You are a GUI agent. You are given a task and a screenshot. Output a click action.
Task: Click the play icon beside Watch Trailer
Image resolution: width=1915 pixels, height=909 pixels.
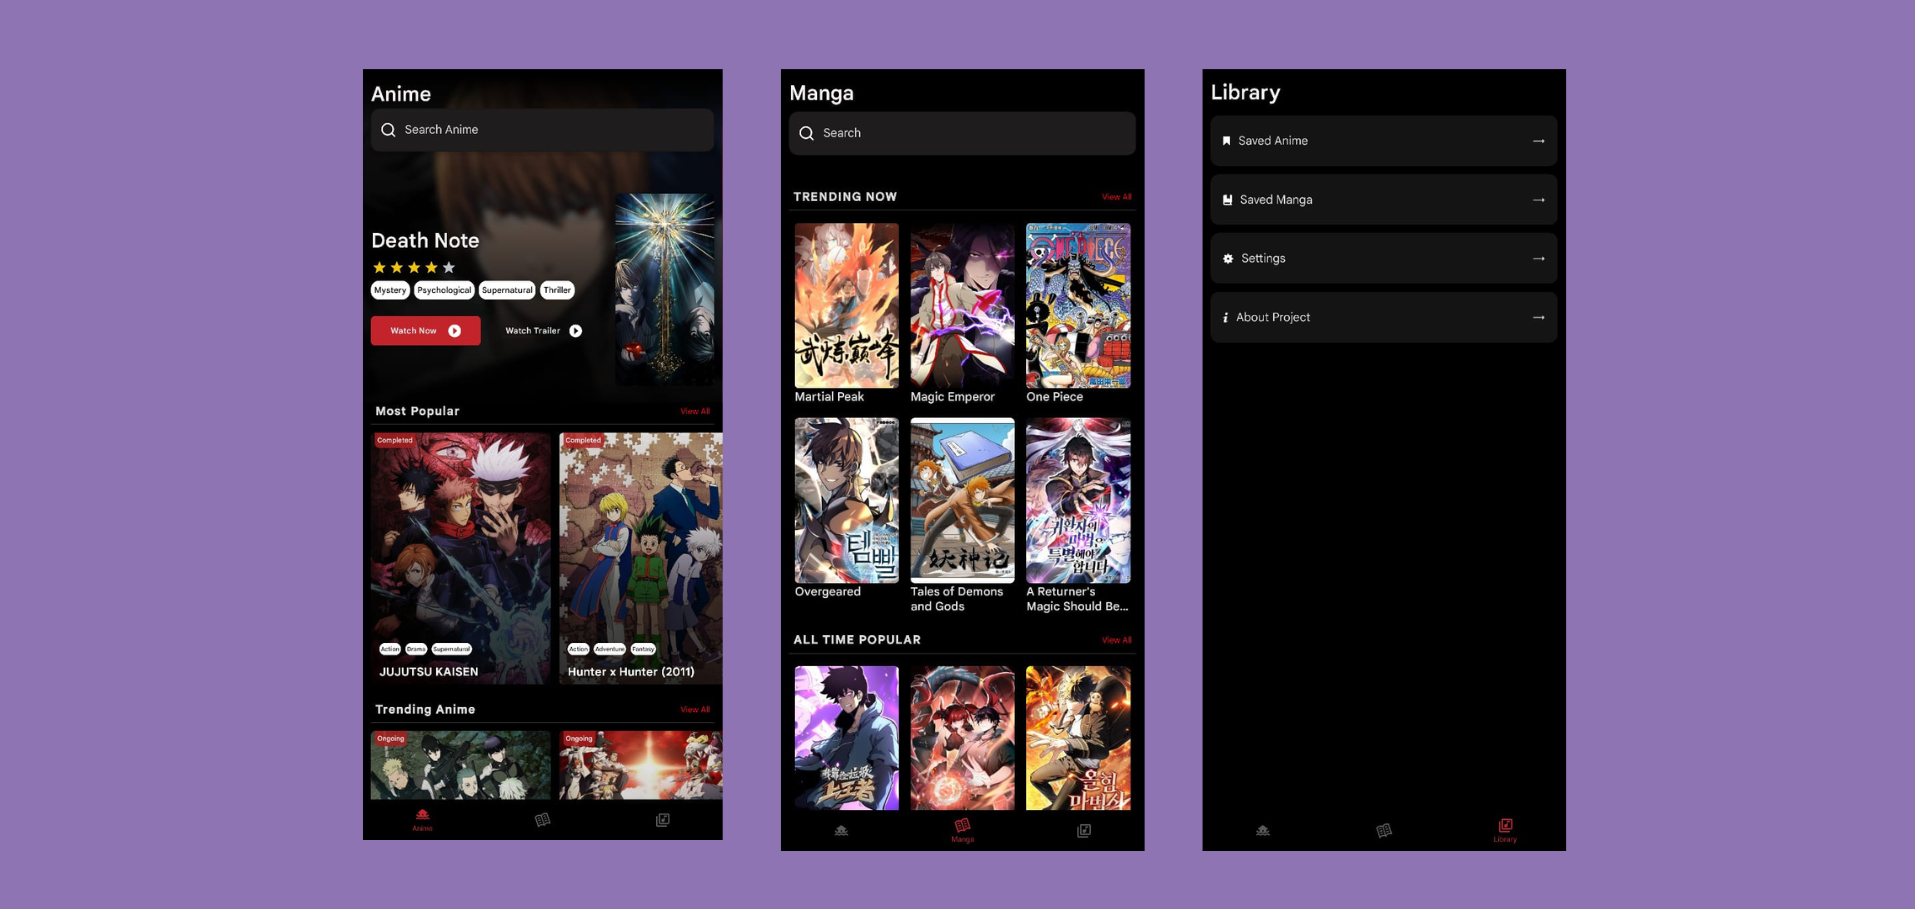(x=576, y=331)
